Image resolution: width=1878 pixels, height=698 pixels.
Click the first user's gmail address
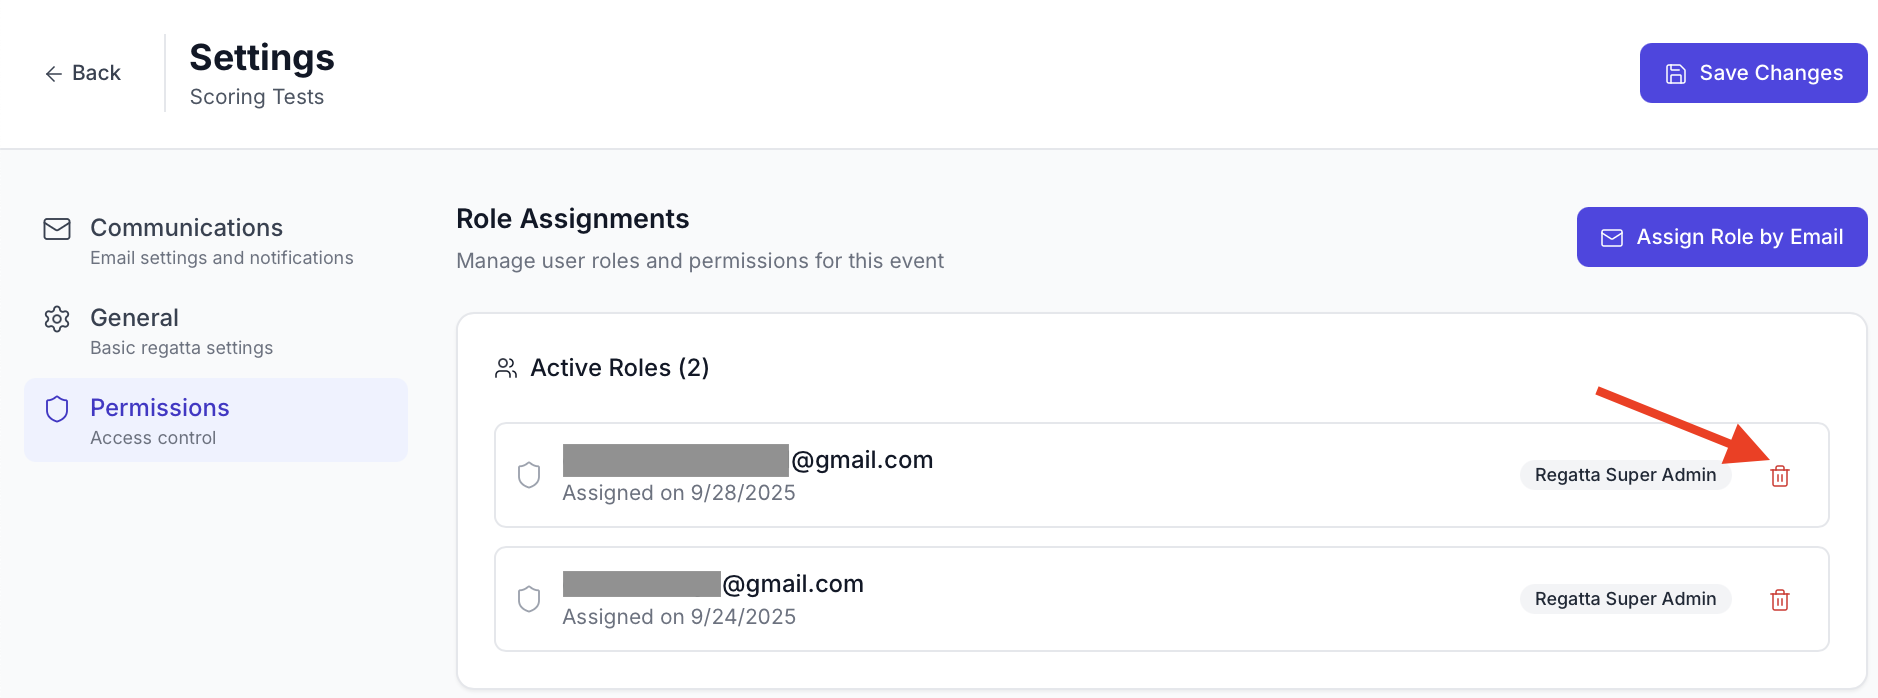(x=748, y=460)
